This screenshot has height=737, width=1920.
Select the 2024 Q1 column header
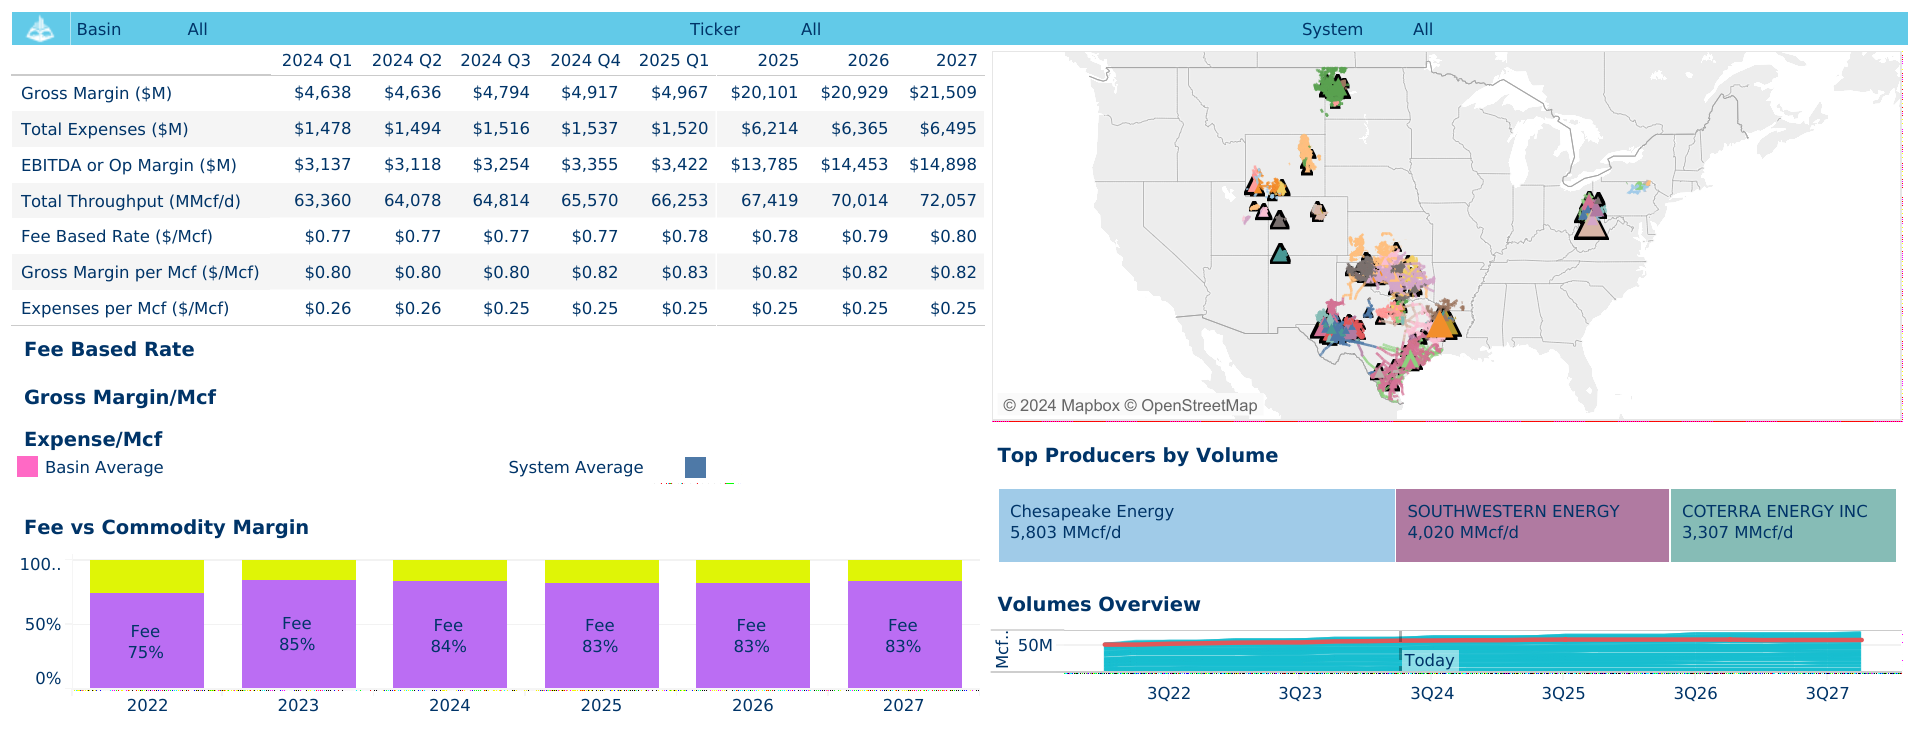[317, 60]
